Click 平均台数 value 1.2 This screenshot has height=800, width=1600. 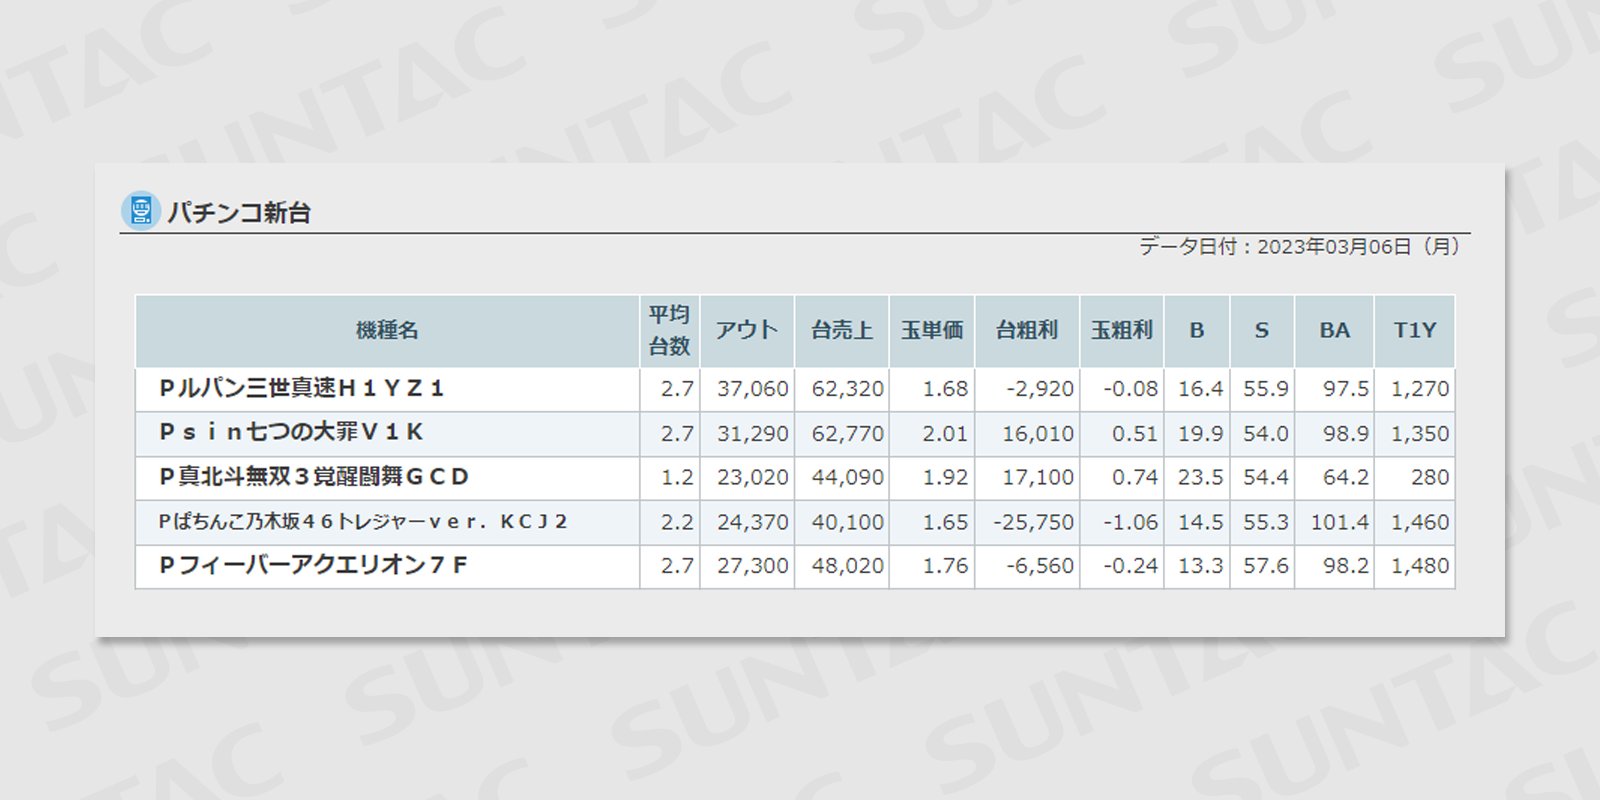tap(677, 478)
